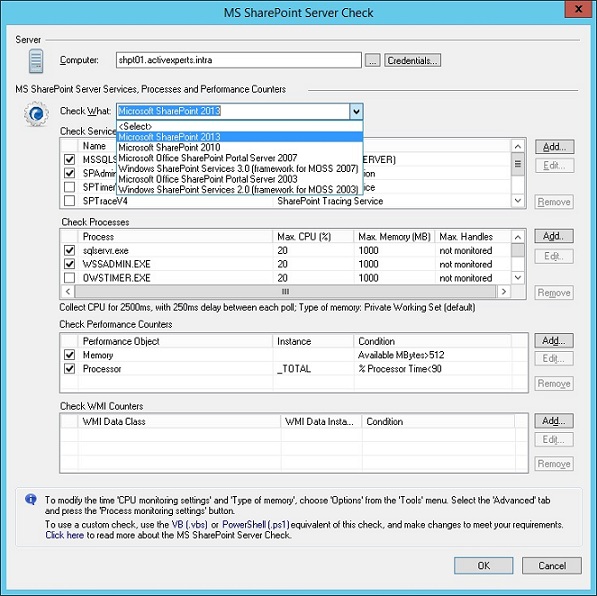597x596 pixels.
Task: Toggle the Memory performance counter checkbox
Action: [x=69, y=355]
